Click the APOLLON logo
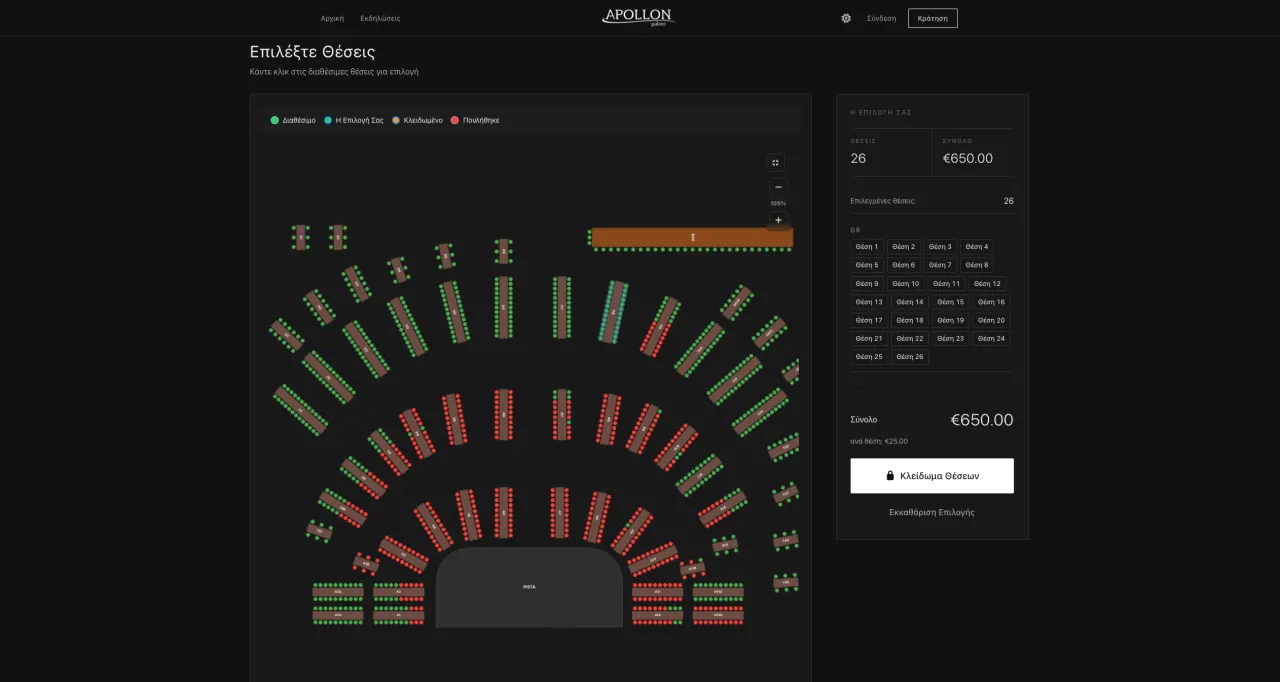The image size is (1280, 682). coord(638,17)
